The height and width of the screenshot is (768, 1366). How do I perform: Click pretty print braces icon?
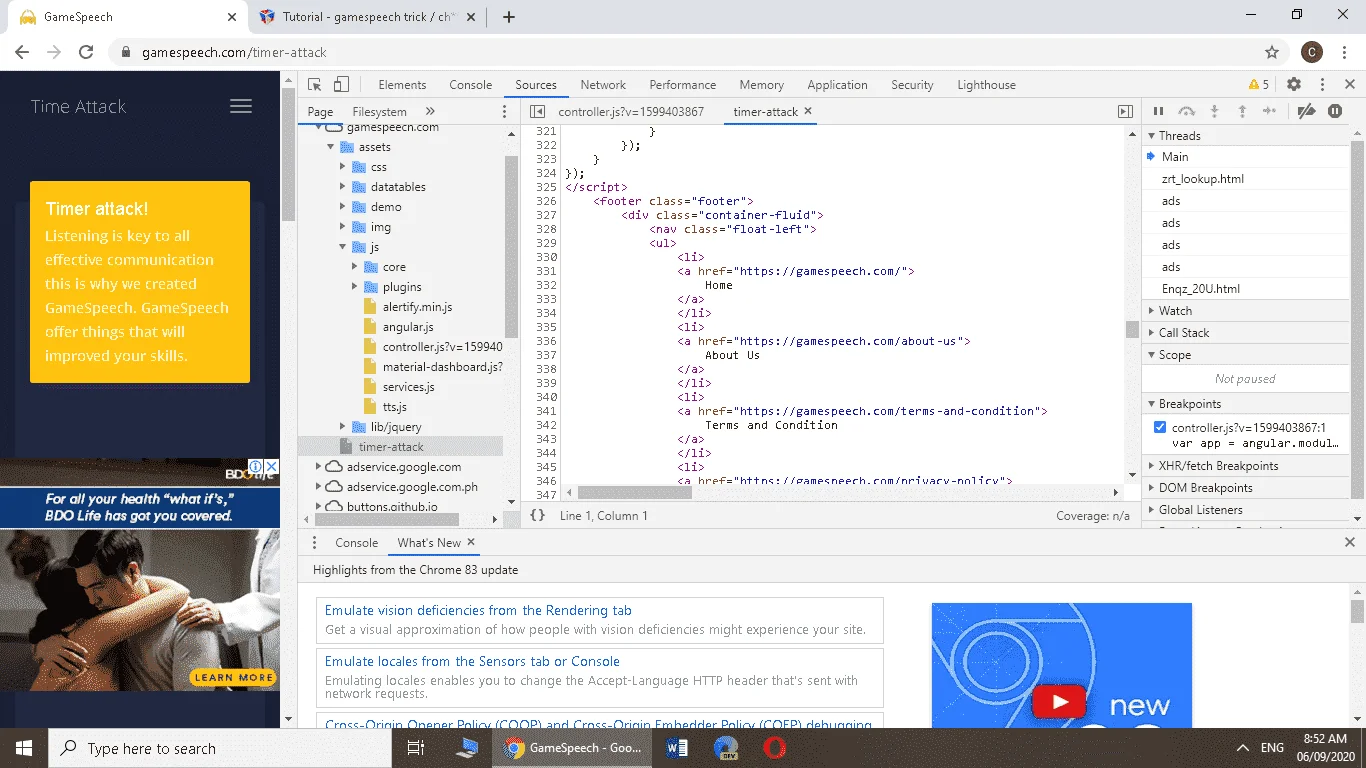coord(537,516)
